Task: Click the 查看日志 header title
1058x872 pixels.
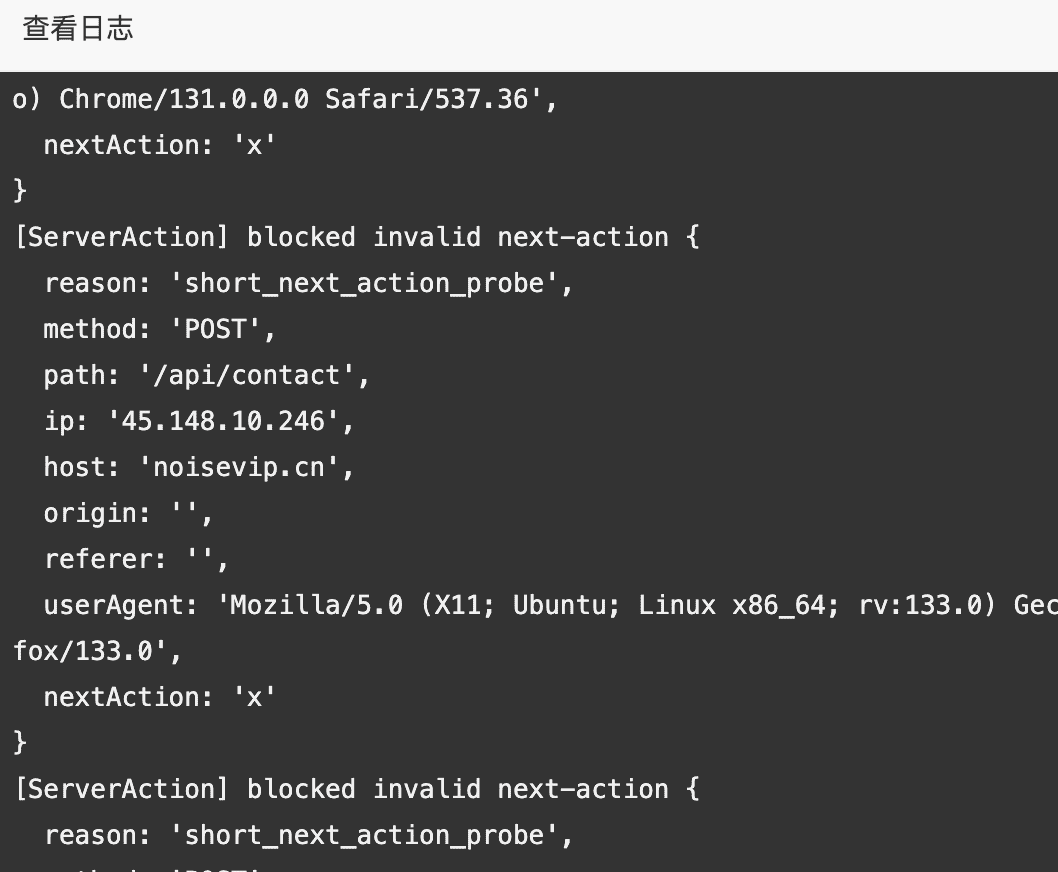Action: pyautogui.click(x=78, y=29)
